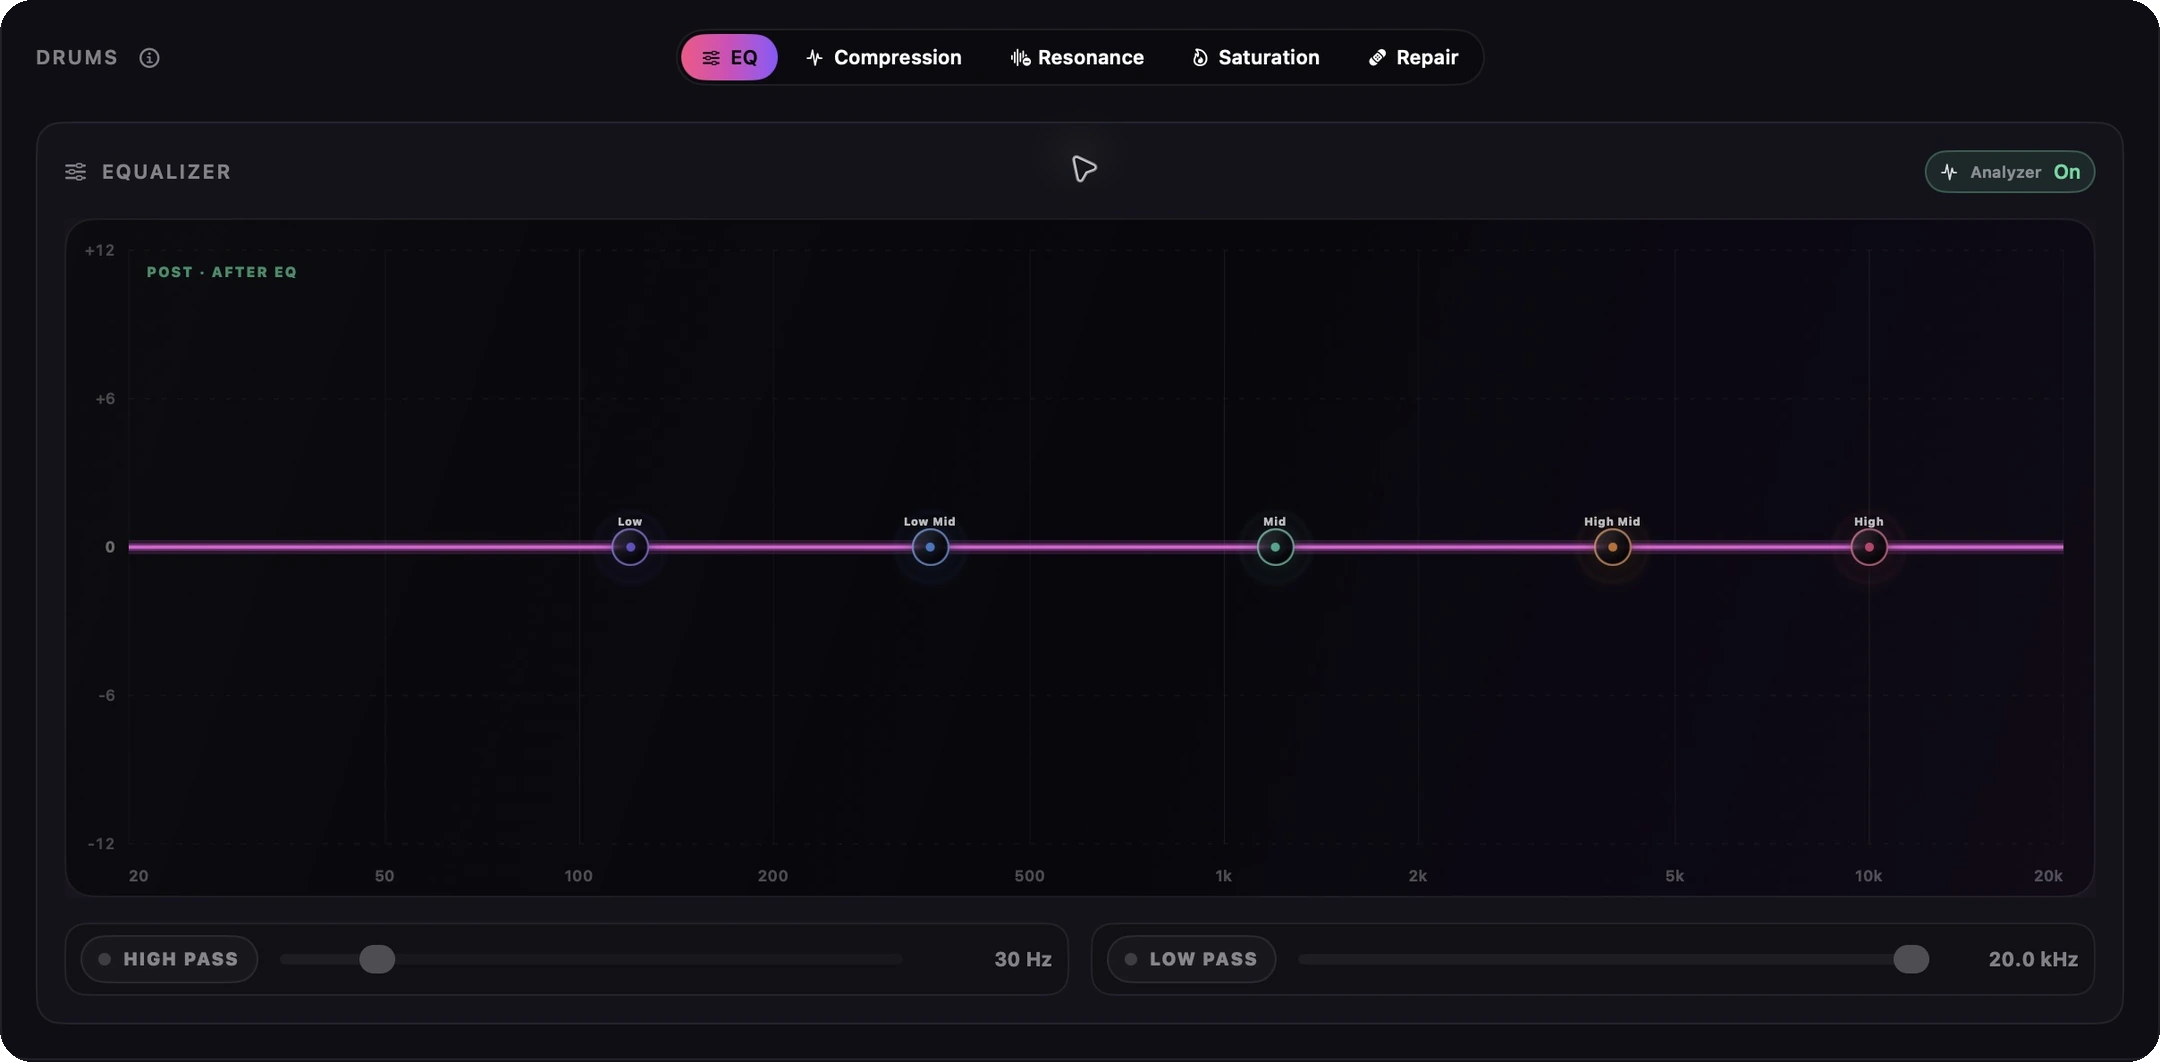Click the High Pass frequency slider handle
Screen dimensions: 2160x1062
point(377,959)
